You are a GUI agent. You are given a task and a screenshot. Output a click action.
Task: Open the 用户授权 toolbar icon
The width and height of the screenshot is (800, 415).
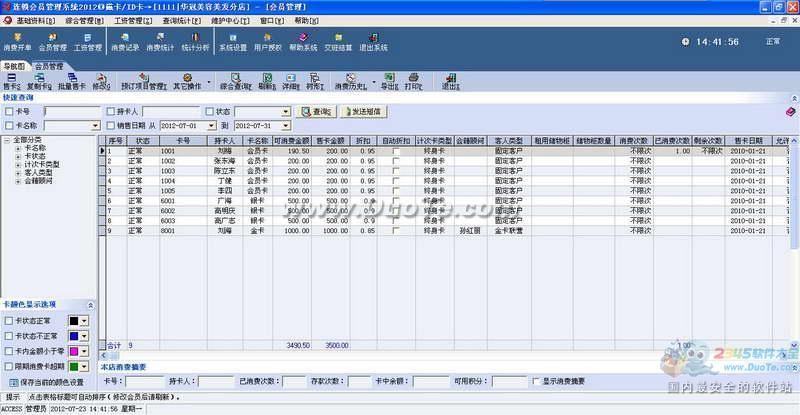pyautogui.click(x=268, y=42)
